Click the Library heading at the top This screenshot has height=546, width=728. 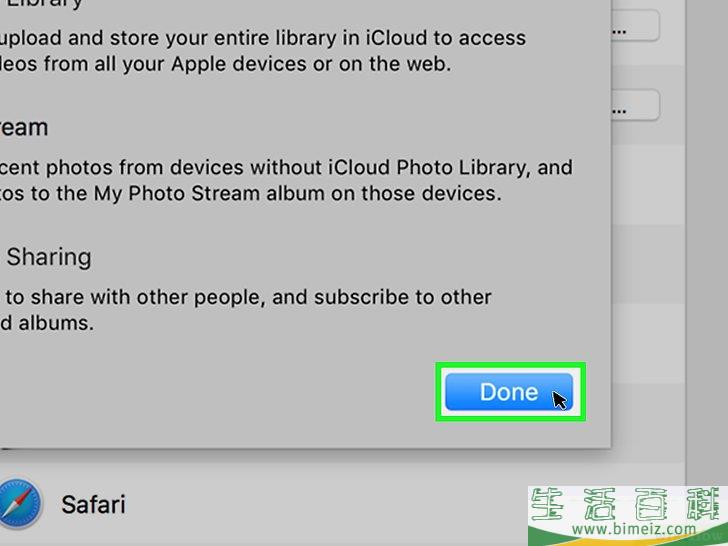[44, 5]
